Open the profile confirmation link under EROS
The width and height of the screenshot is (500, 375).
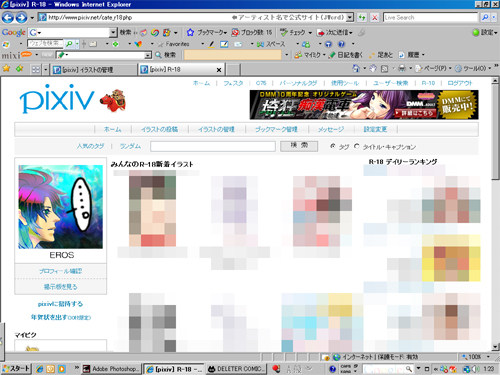pyautogui.click(x=60, y=271)
